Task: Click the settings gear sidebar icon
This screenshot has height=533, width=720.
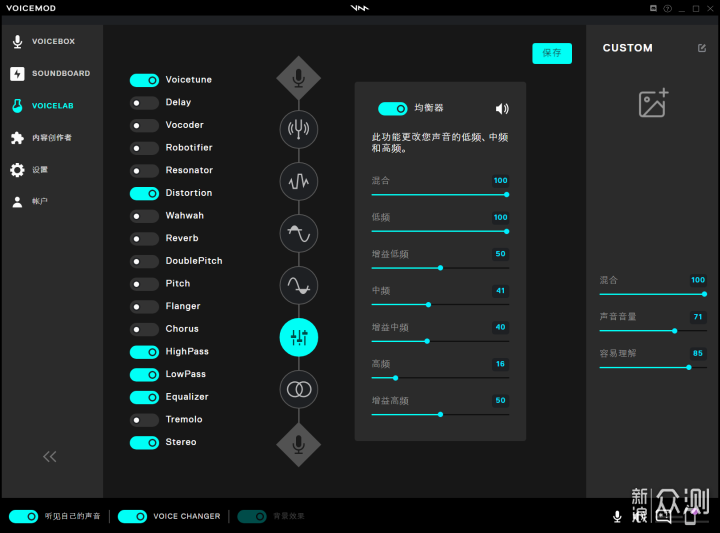Action: point(17,170)
